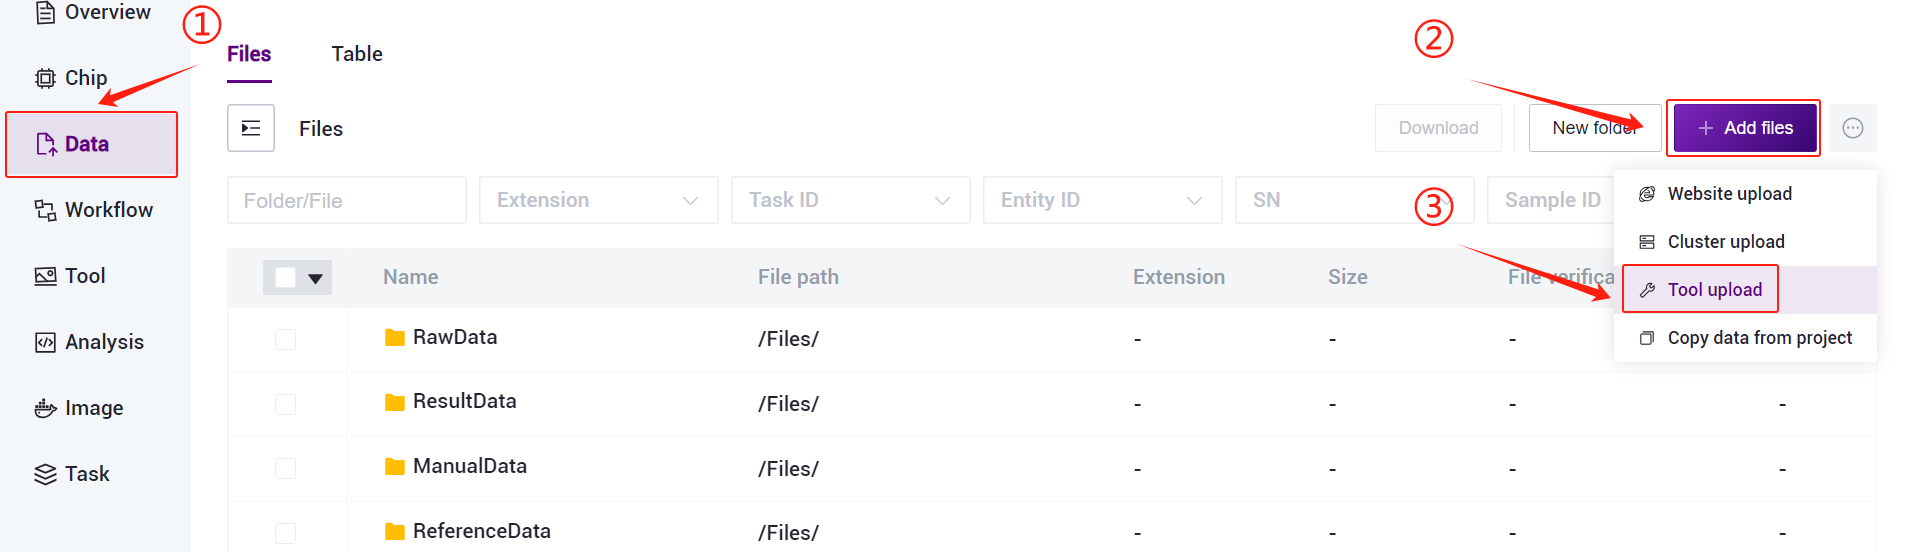The height and width of the screenshot is (552, 1912).
Task: Expand the Extension filter dropdown
Action: pos(599,200)
